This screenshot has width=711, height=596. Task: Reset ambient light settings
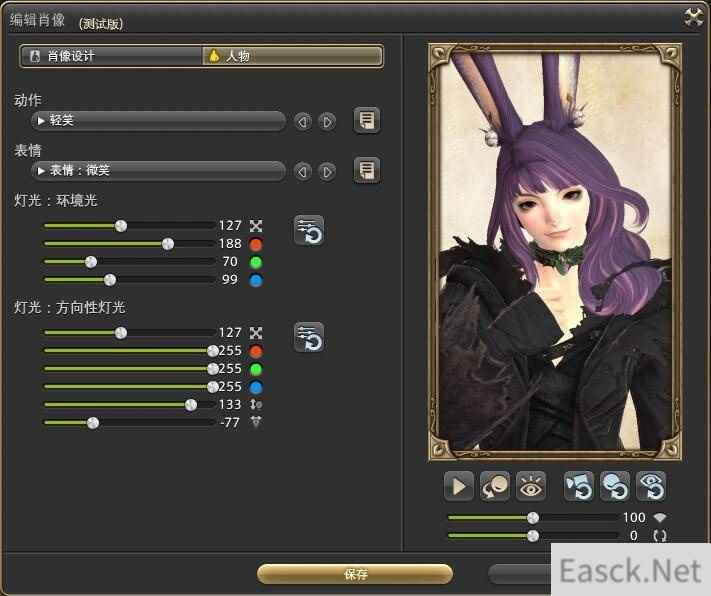pos(309,230)
